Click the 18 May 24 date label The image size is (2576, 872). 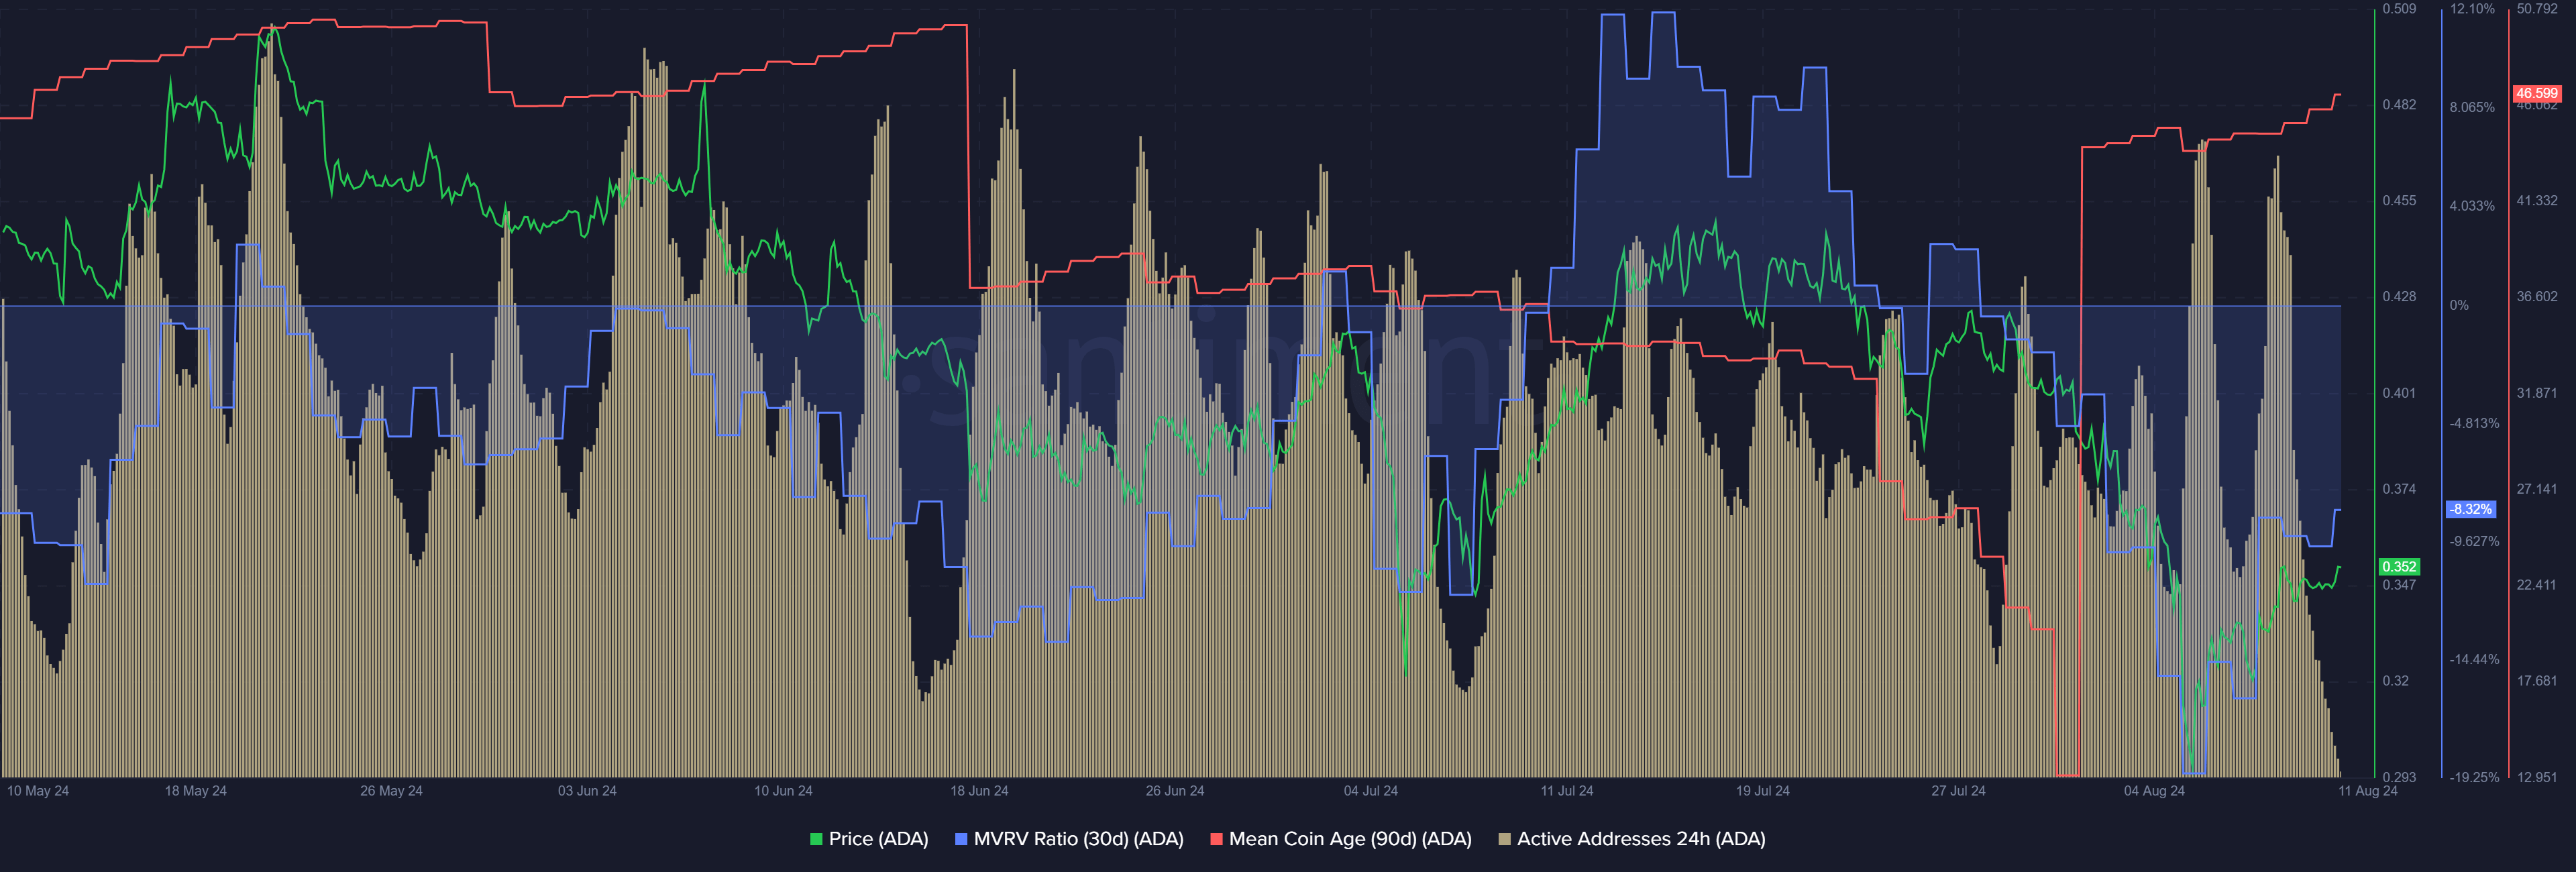(x=196, y=791)
